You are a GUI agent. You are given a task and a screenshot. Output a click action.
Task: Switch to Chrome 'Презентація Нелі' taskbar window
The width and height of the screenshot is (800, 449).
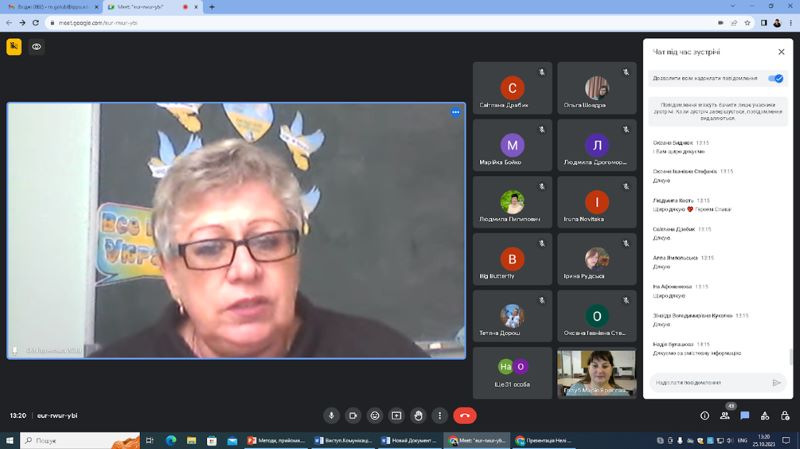pos(544,440)
